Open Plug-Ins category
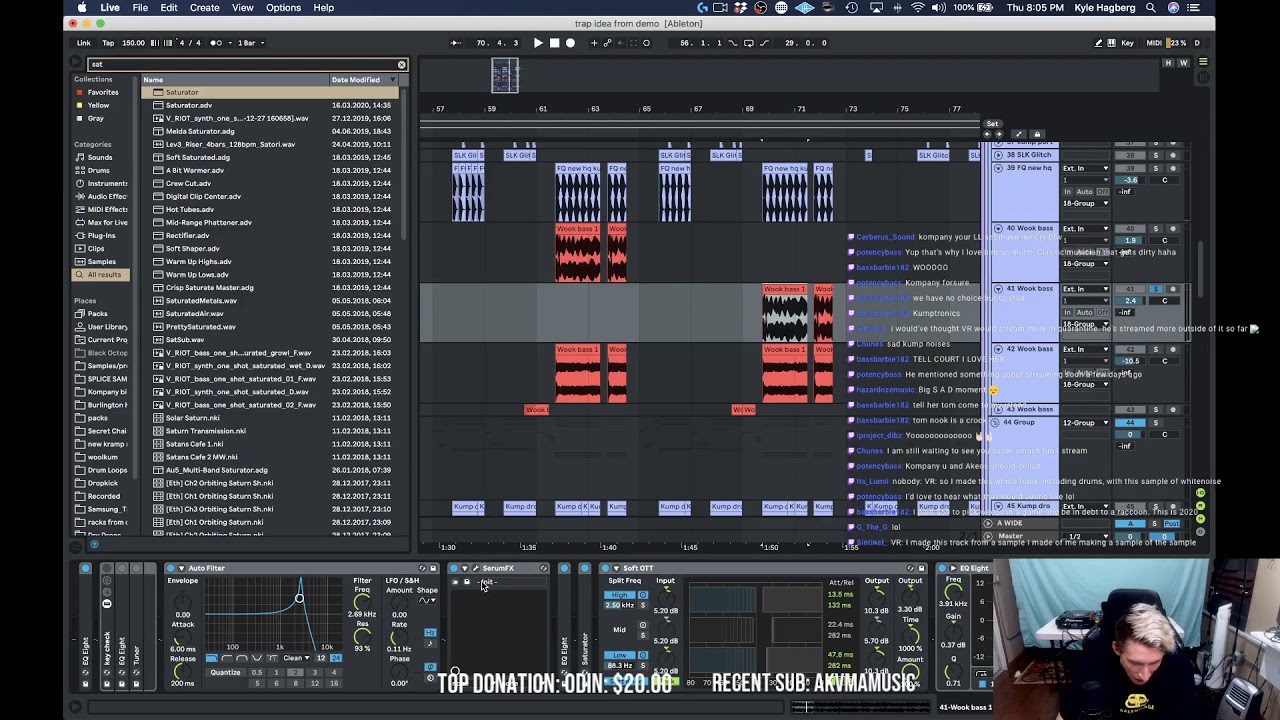 click(101, 235)
